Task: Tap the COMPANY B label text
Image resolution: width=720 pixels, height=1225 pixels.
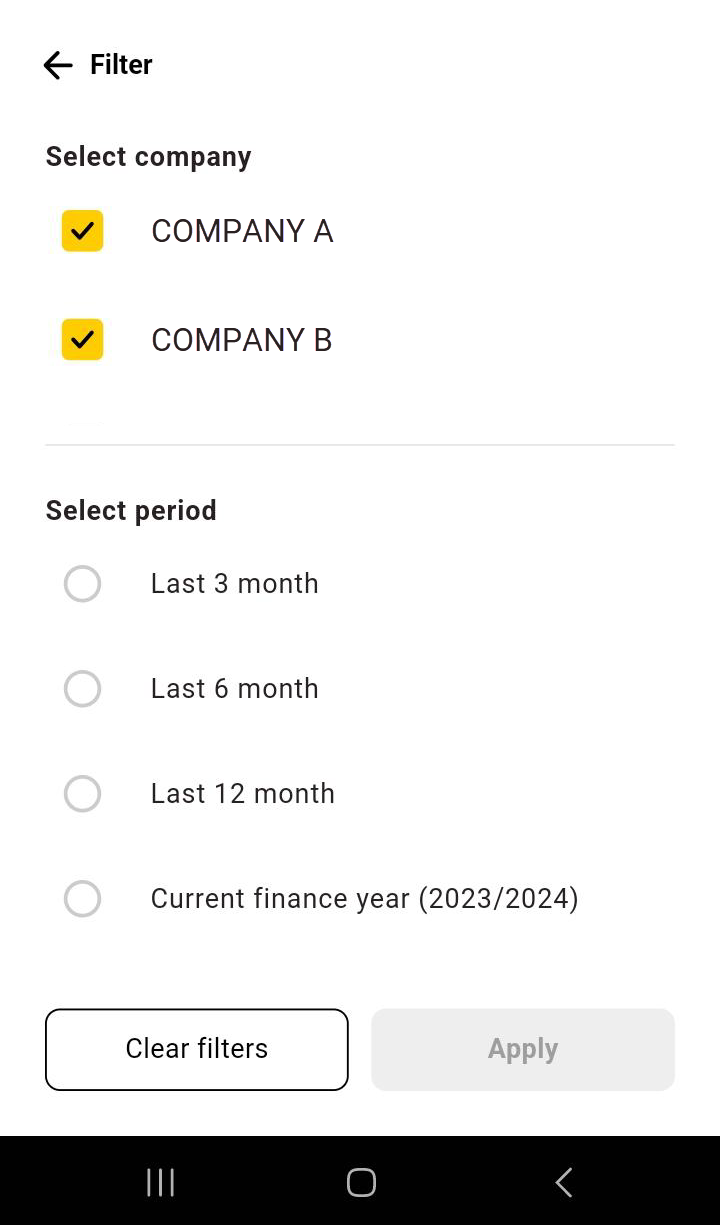Action: click(242, 339)
